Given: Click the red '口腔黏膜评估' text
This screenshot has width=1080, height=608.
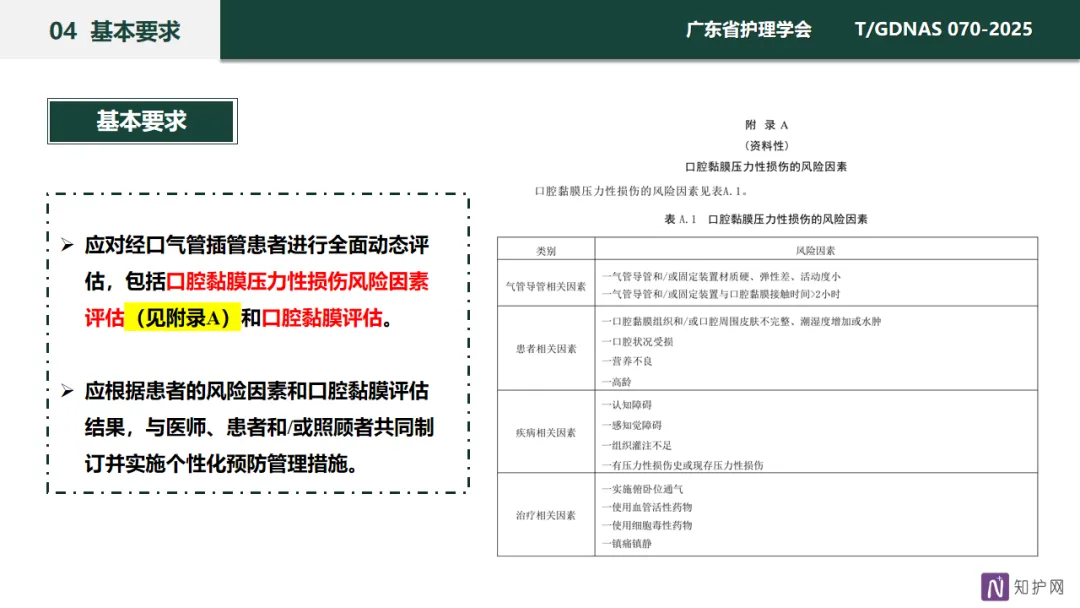Looking at the screenshot, I should point(322,317).
